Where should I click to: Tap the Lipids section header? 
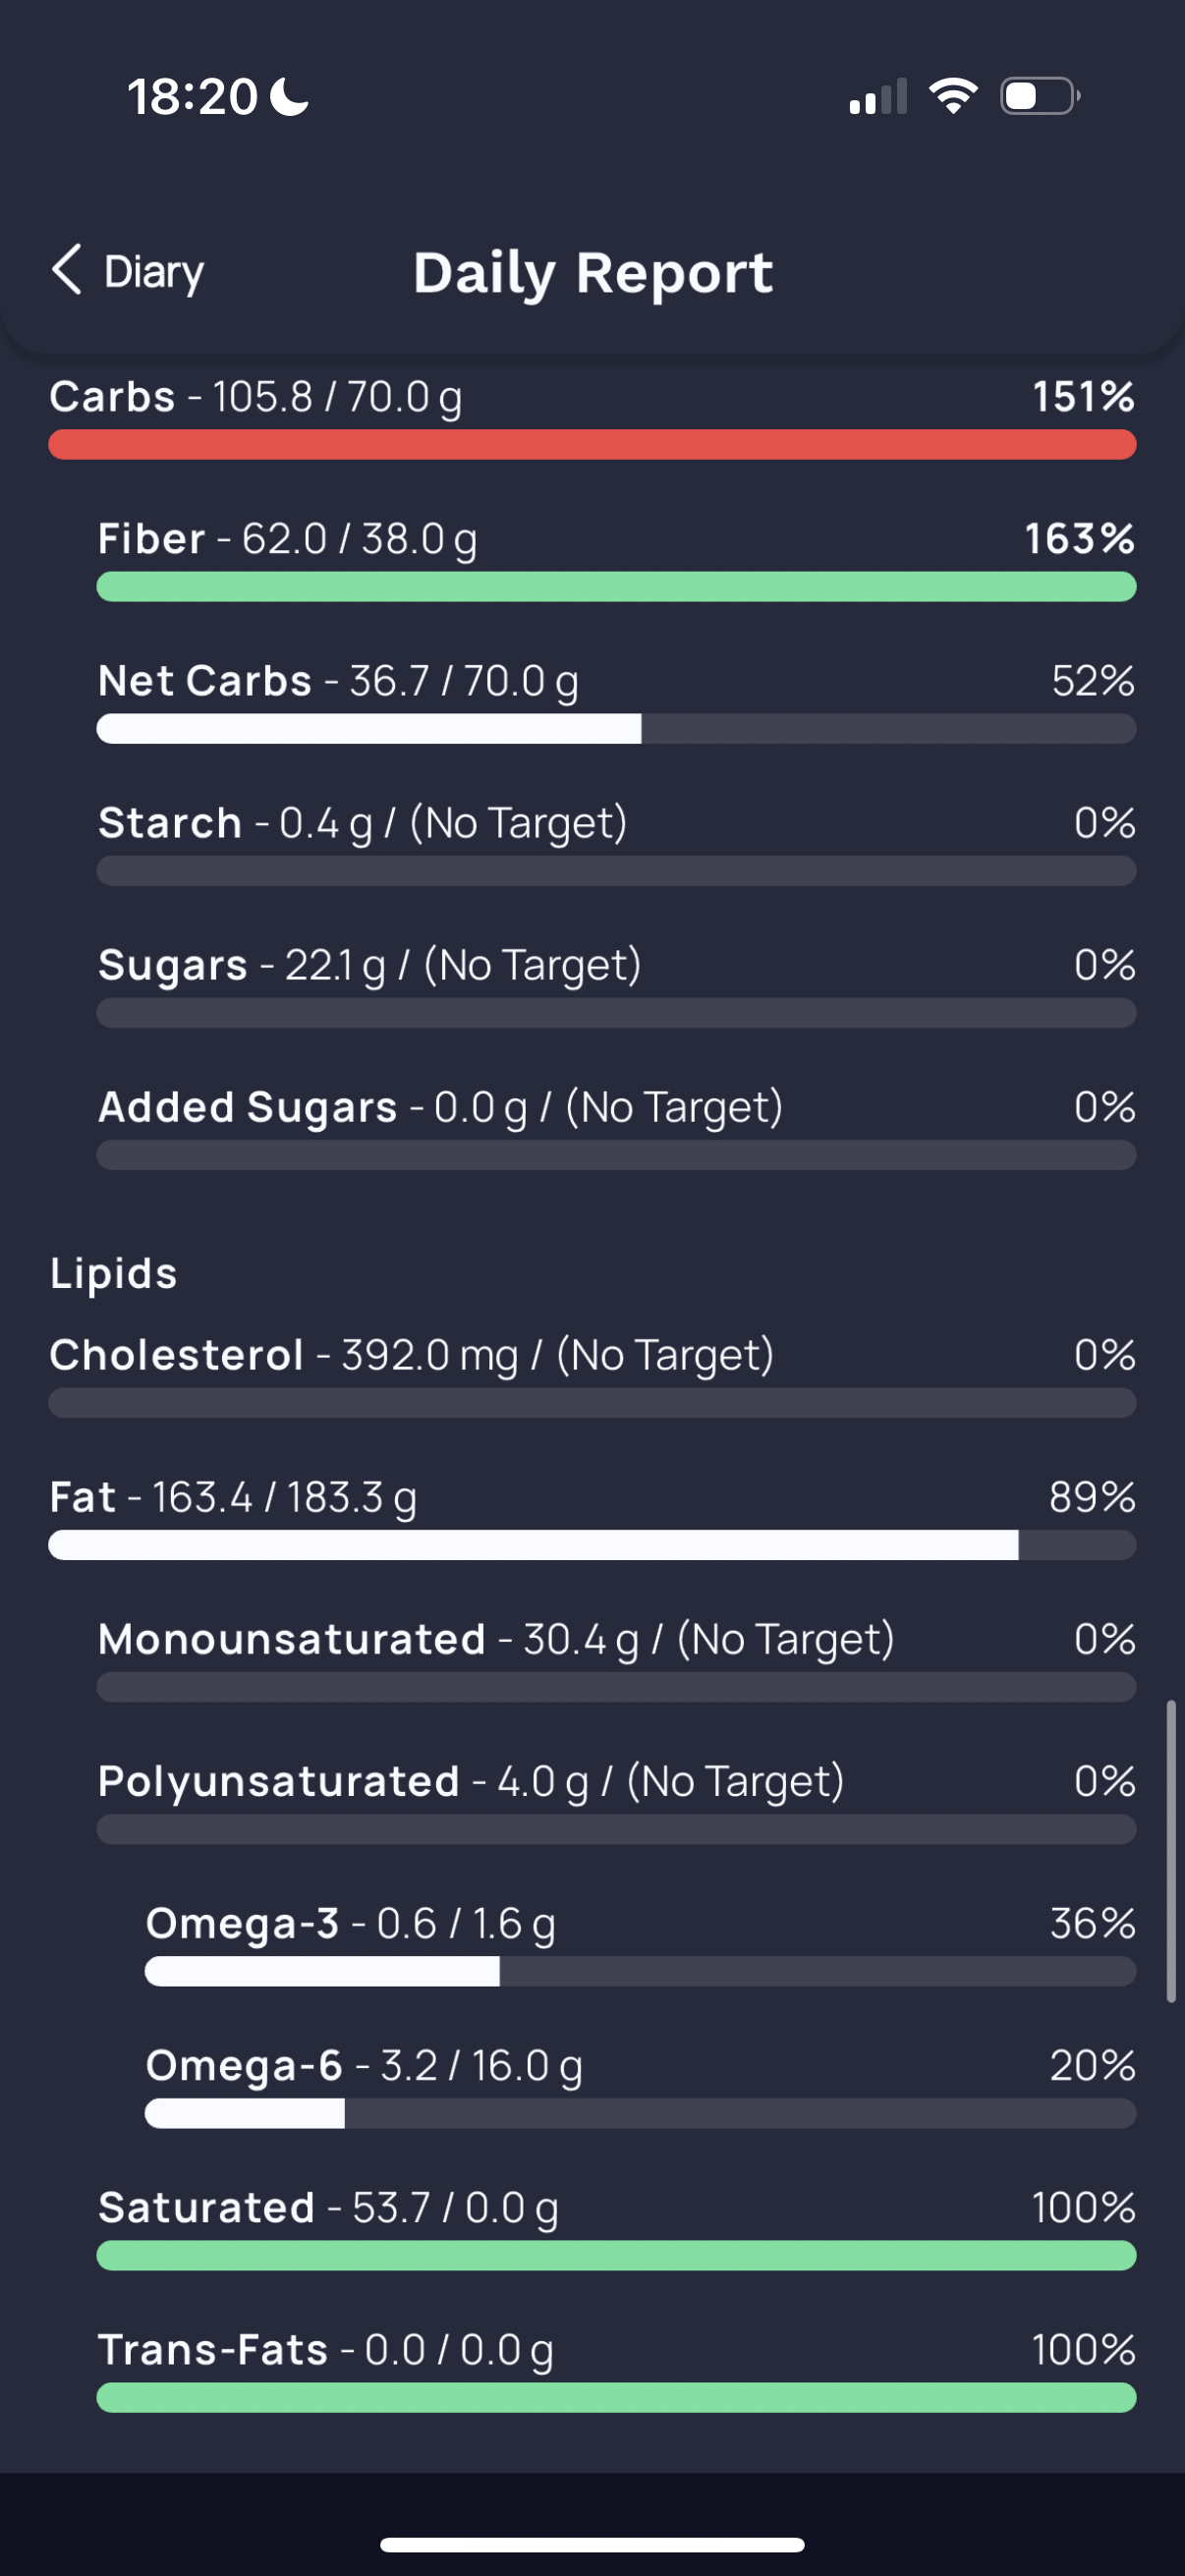[114, 1273]
